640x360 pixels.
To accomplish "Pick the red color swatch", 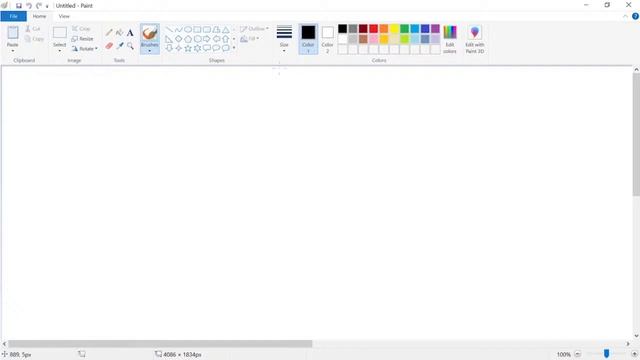I will point(373,29).
